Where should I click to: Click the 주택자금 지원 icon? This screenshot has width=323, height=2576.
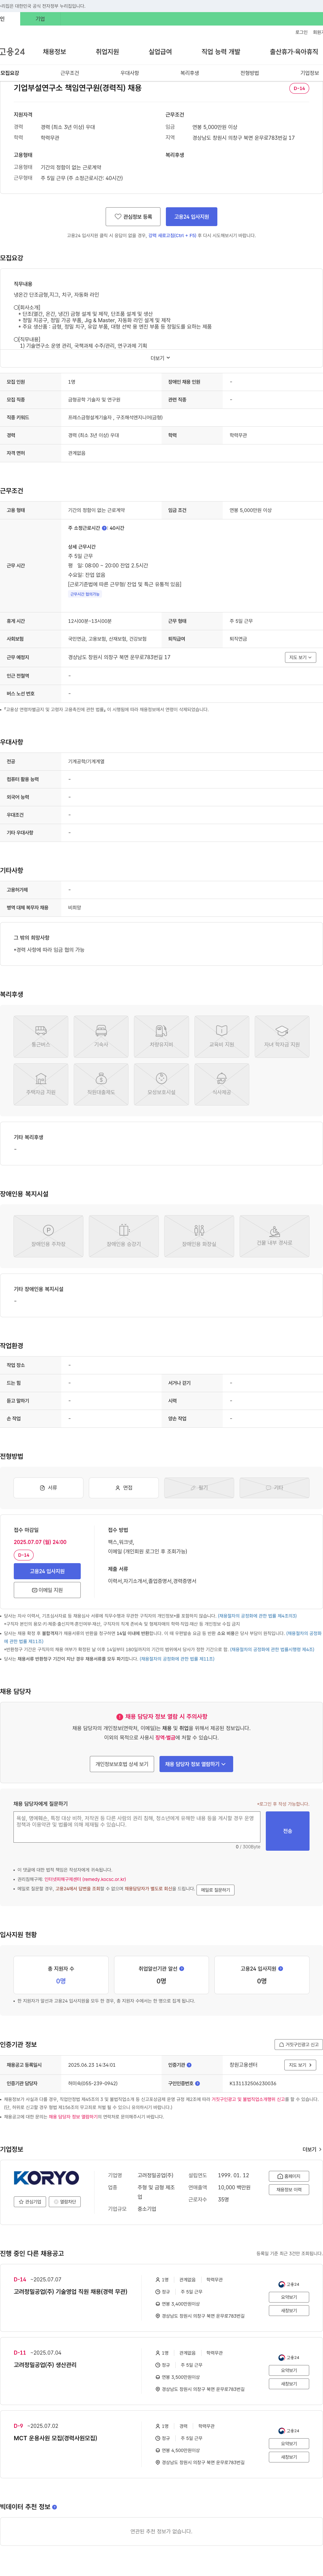[41, 1084]
